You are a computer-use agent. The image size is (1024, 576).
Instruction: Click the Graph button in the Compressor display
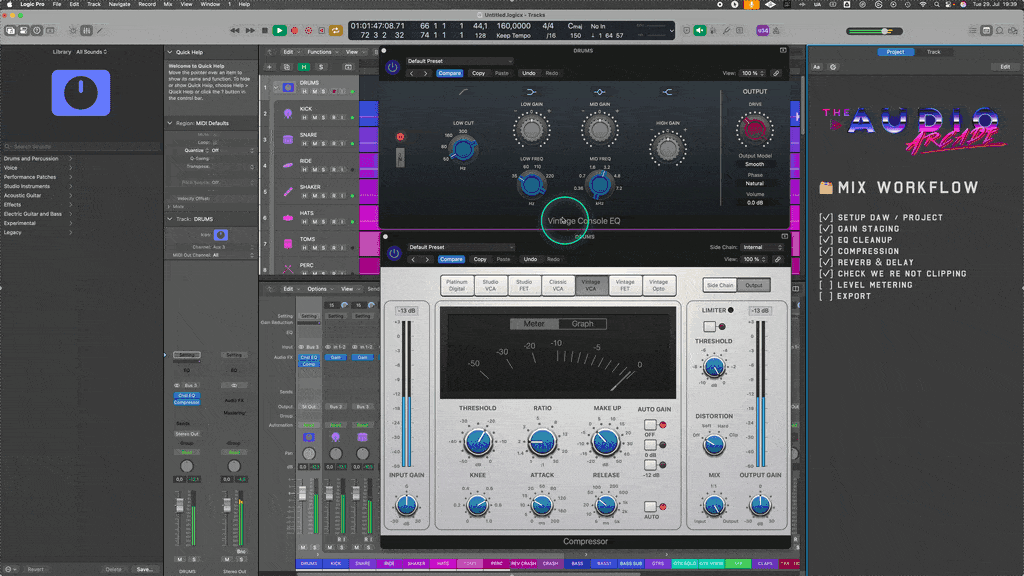click(x=582, y=324)
